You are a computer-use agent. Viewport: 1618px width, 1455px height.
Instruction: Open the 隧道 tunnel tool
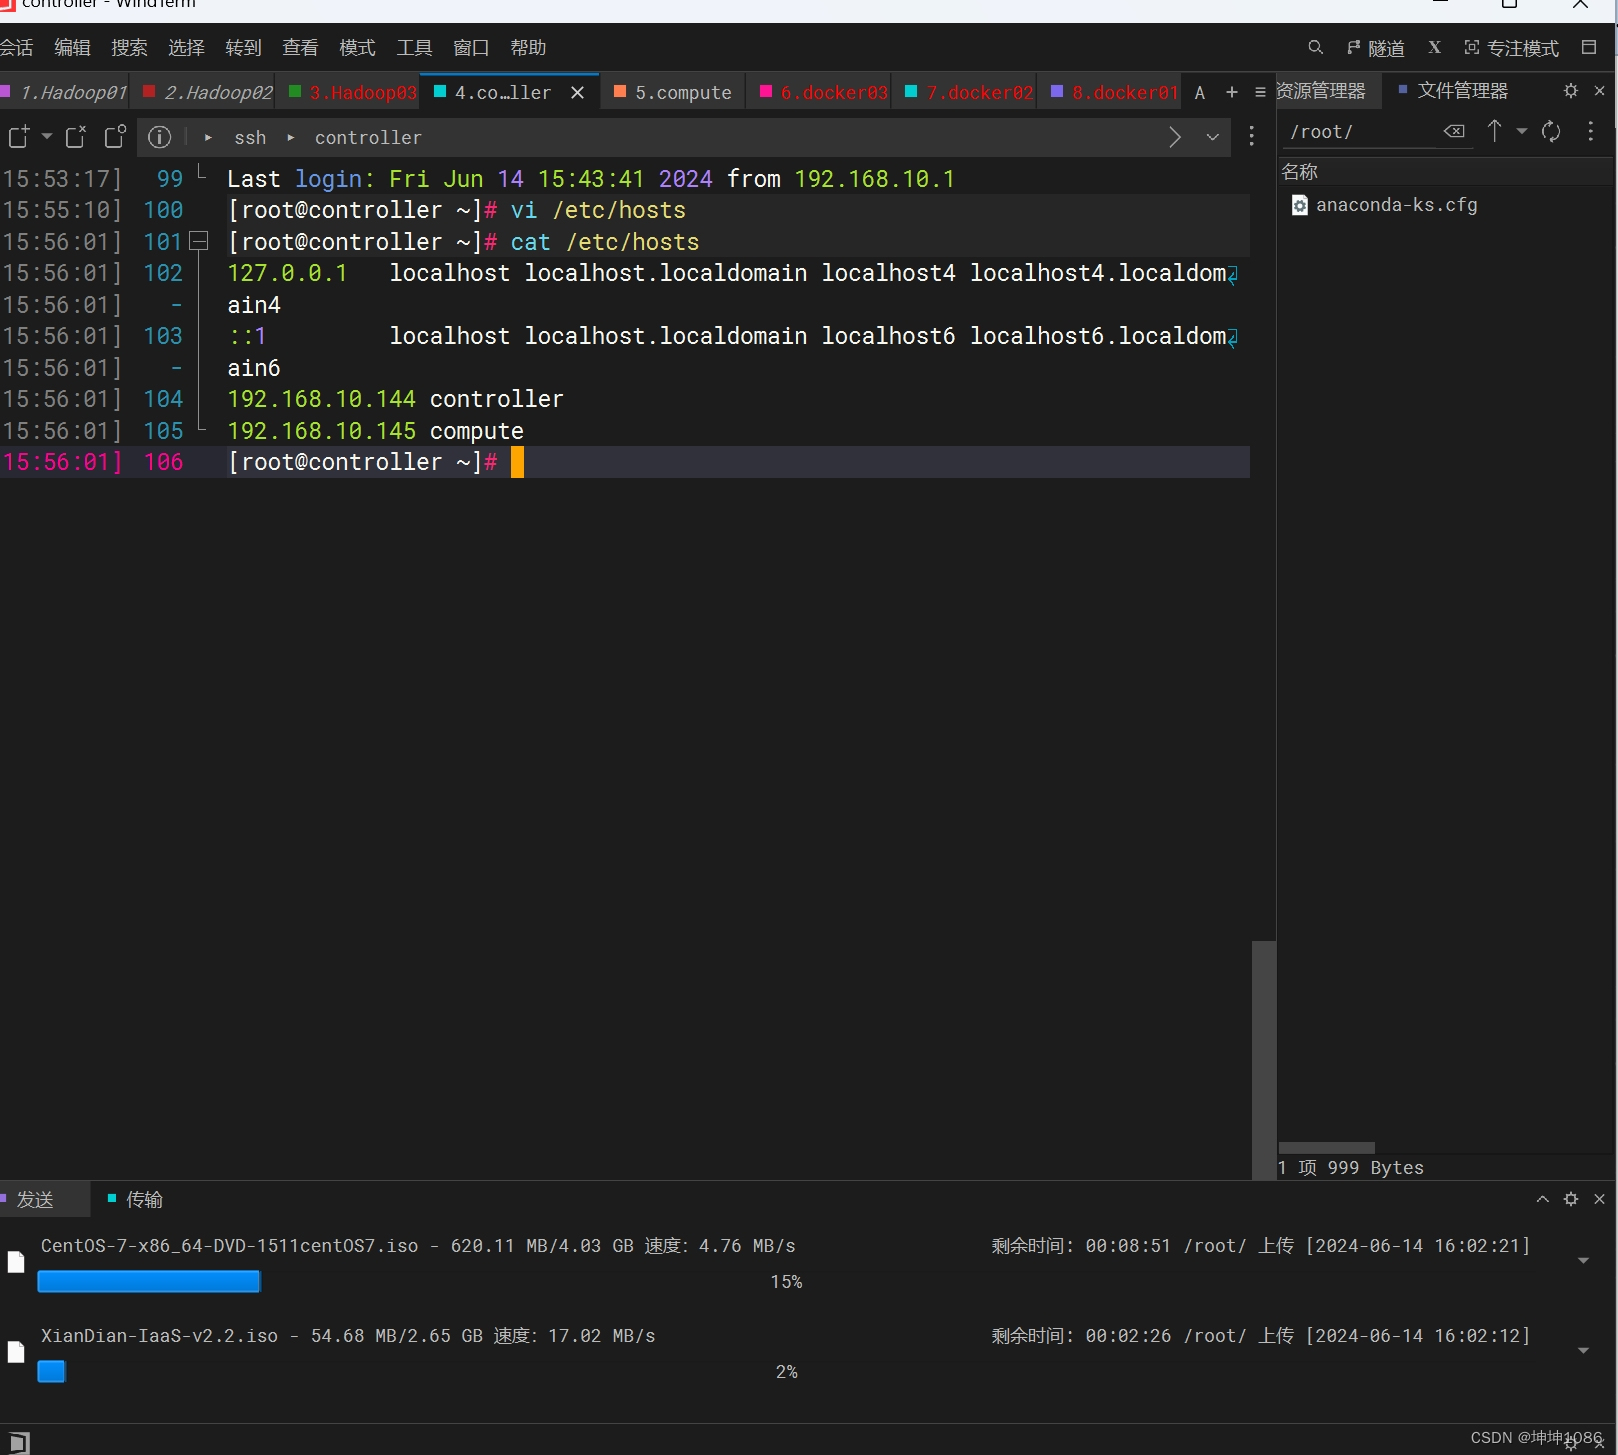coord(1375,48)
